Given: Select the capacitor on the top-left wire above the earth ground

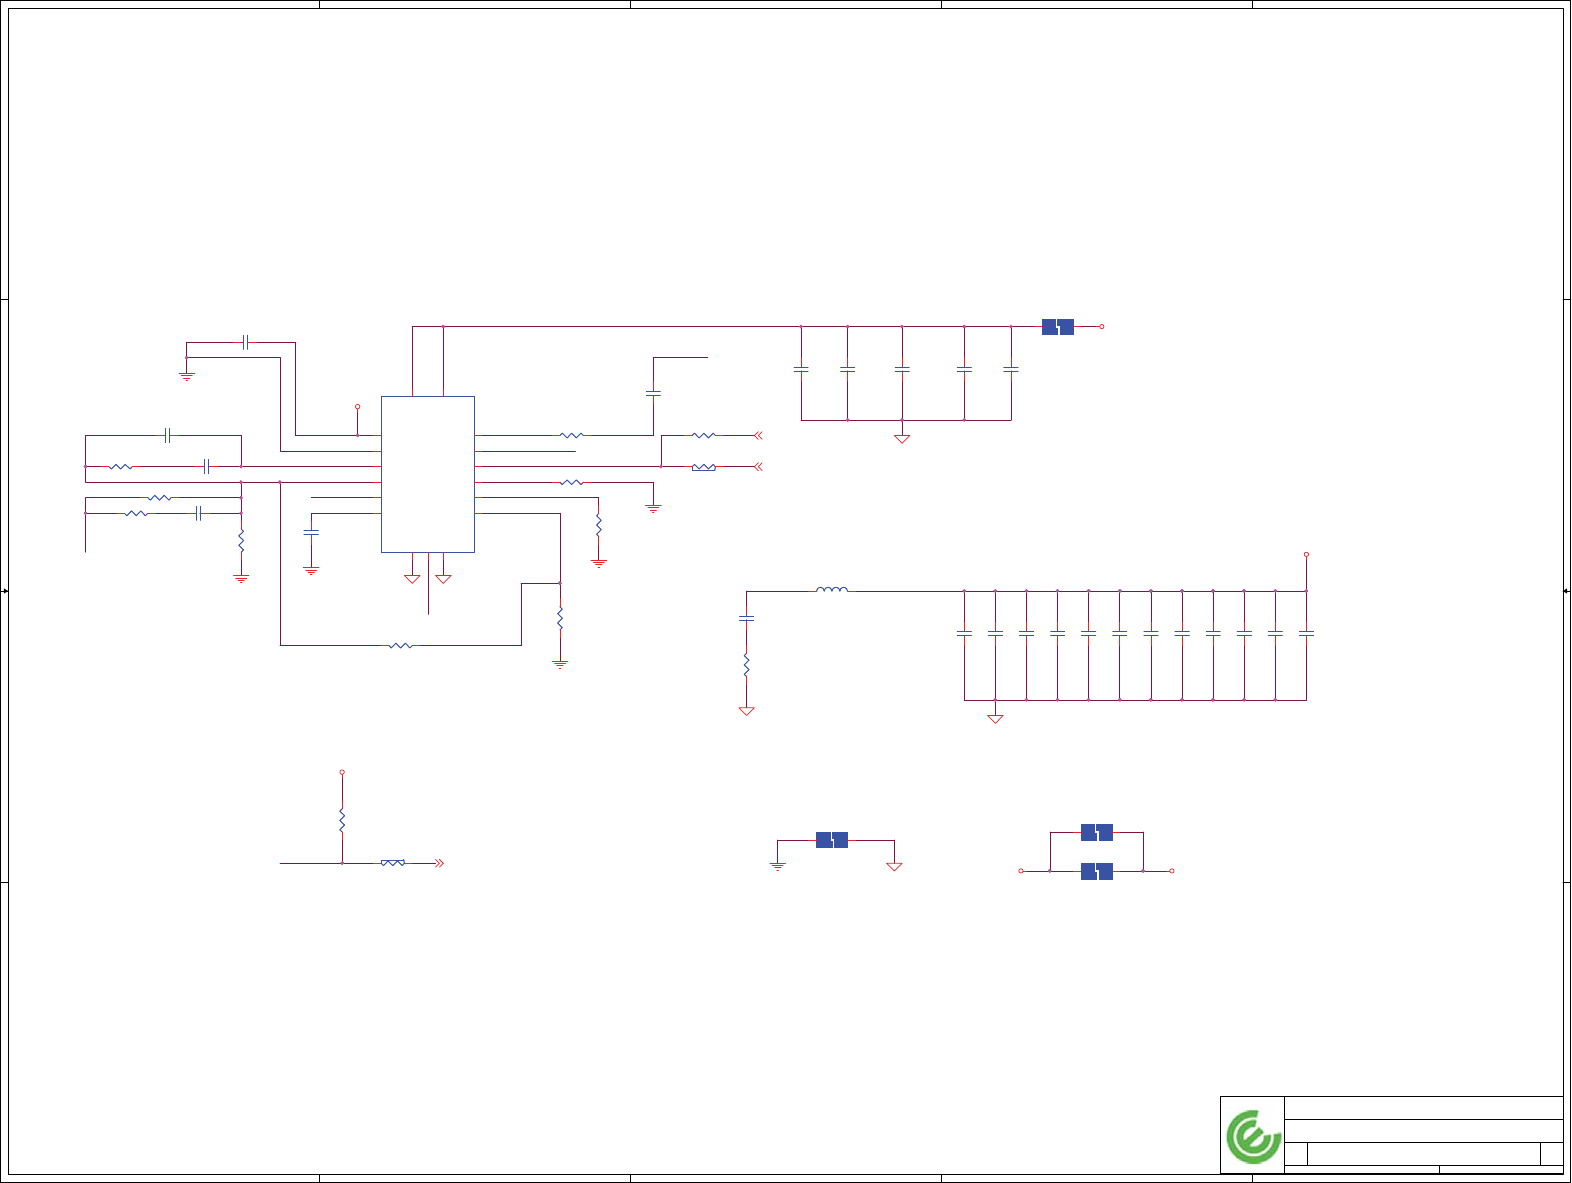Looking at the screenshot, I should click(x=245, y=343).
